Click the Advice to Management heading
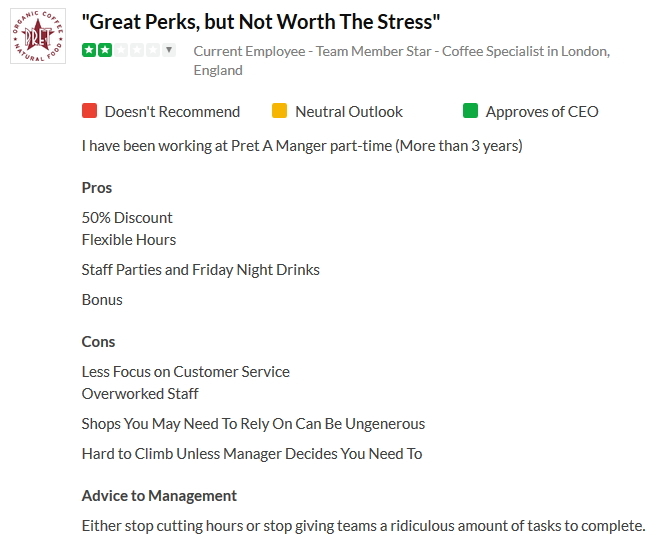Image resolution: width=656 pixels, height=545 pixels. (x=159, y=496)
